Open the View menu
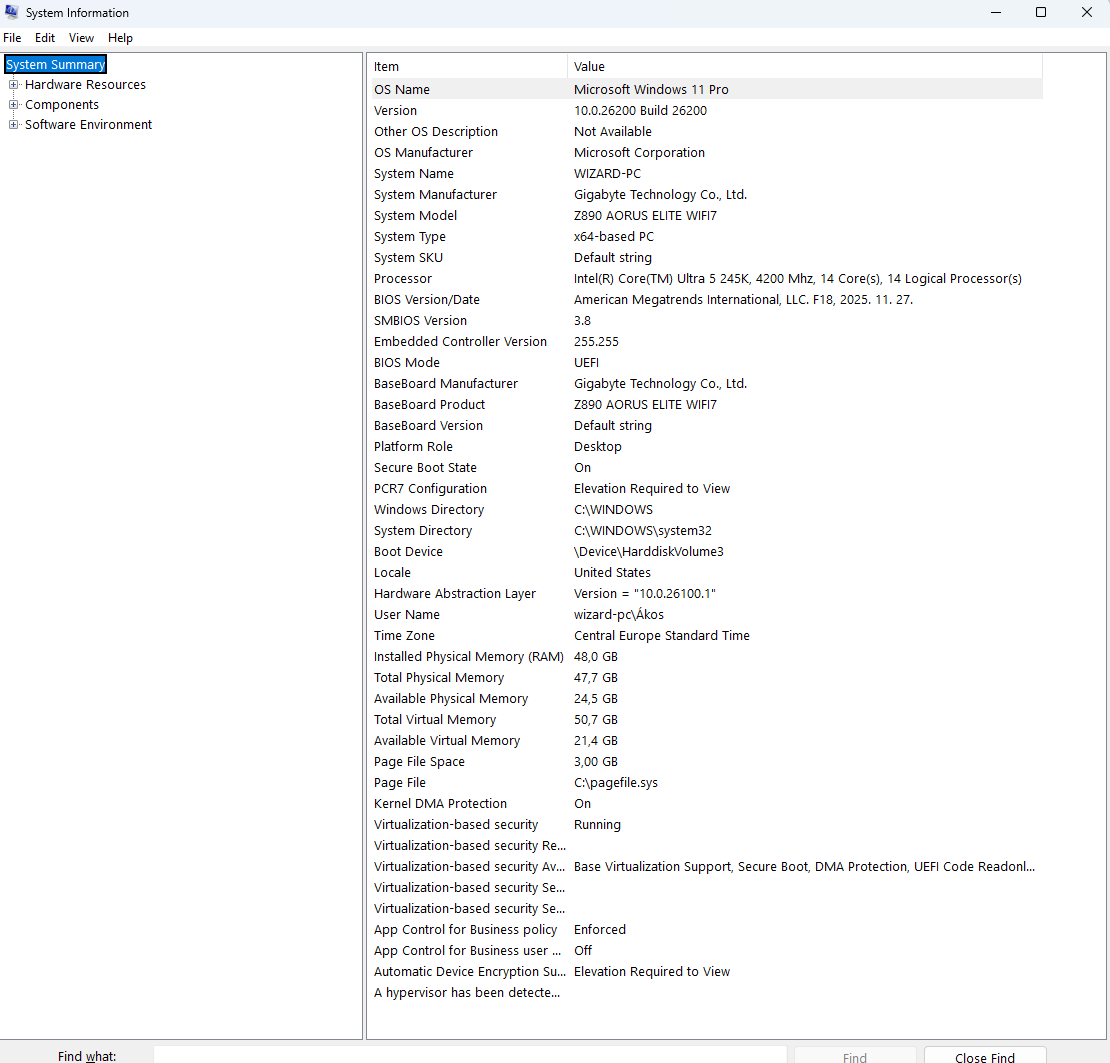Screen dimensions: 1110x1063 coord(81,38)
